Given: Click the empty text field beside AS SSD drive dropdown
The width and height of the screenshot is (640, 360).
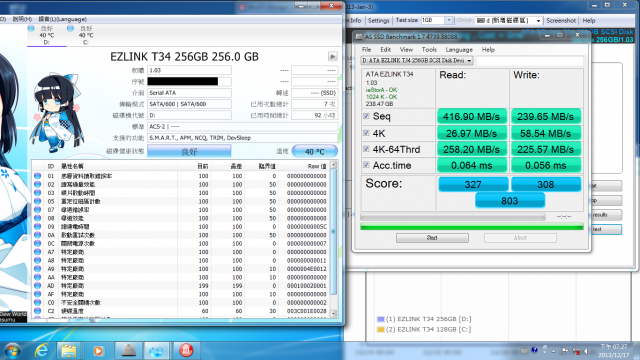Looking at the screenshot, I should 529,60.
